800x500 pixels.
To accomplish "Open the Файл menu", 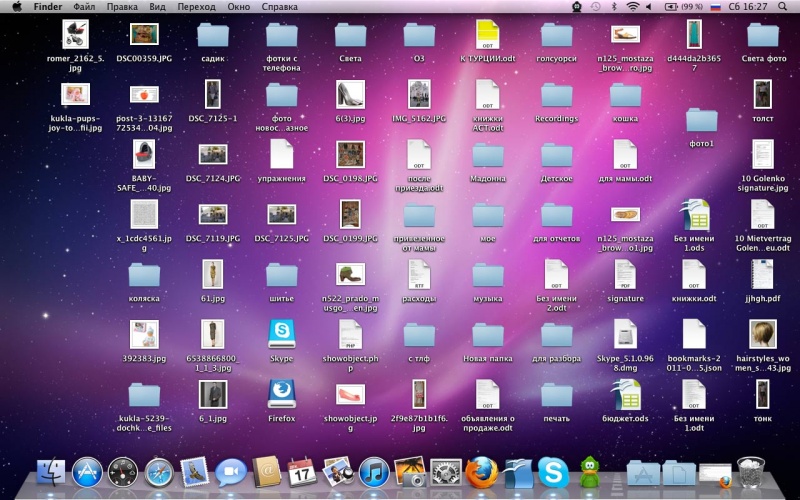I will (84, 7).
